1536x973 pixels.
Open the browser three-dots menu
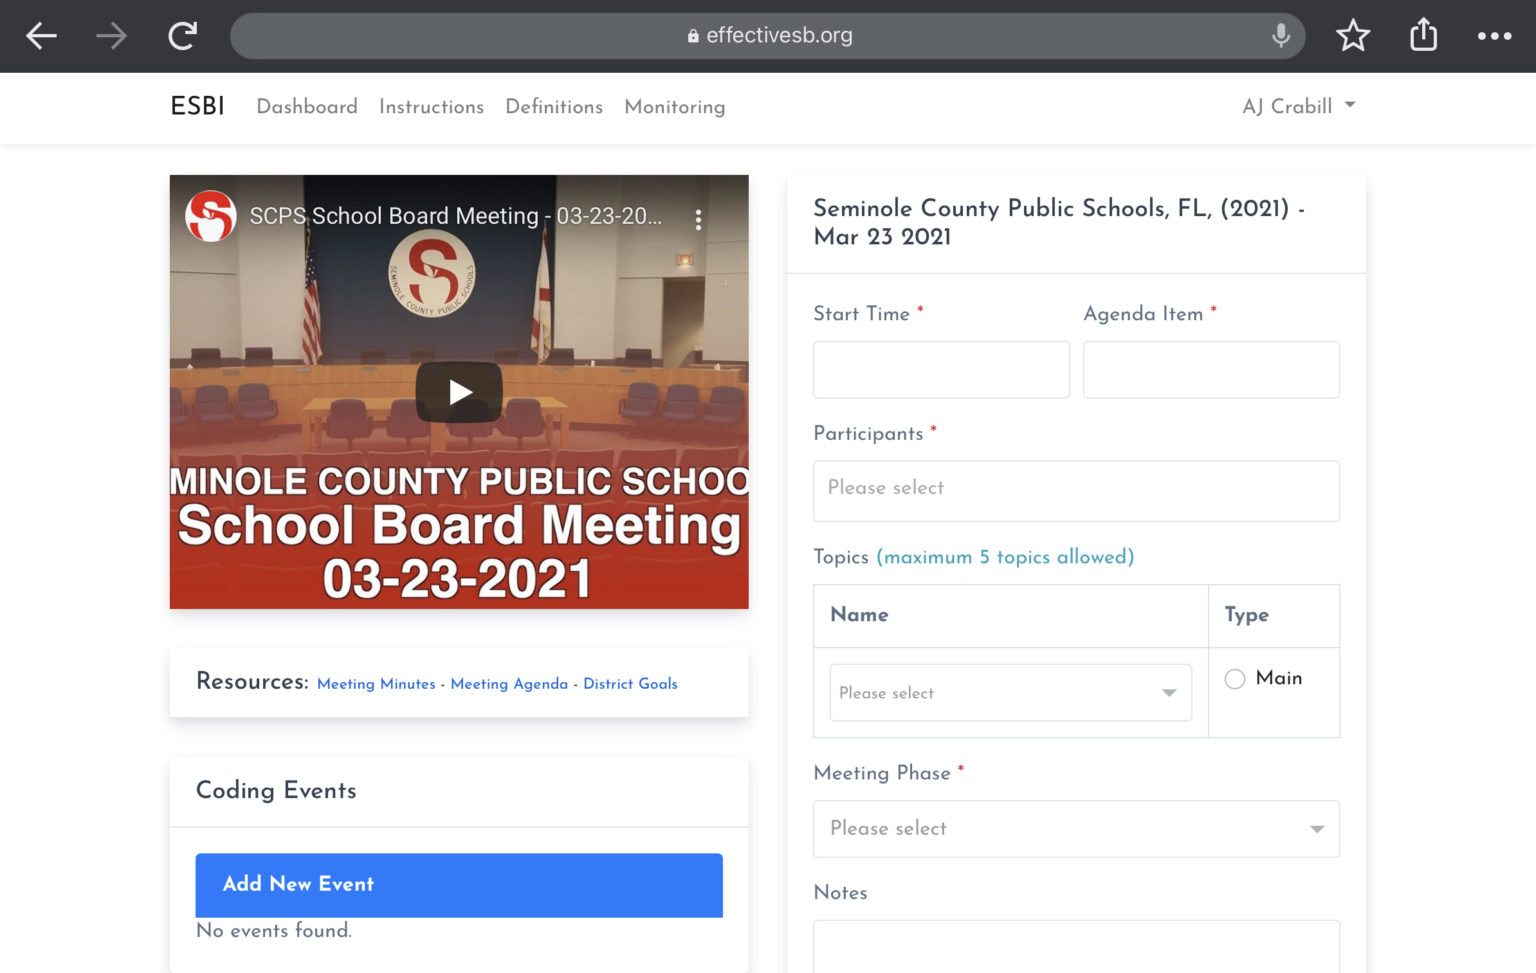(1494, 36)
